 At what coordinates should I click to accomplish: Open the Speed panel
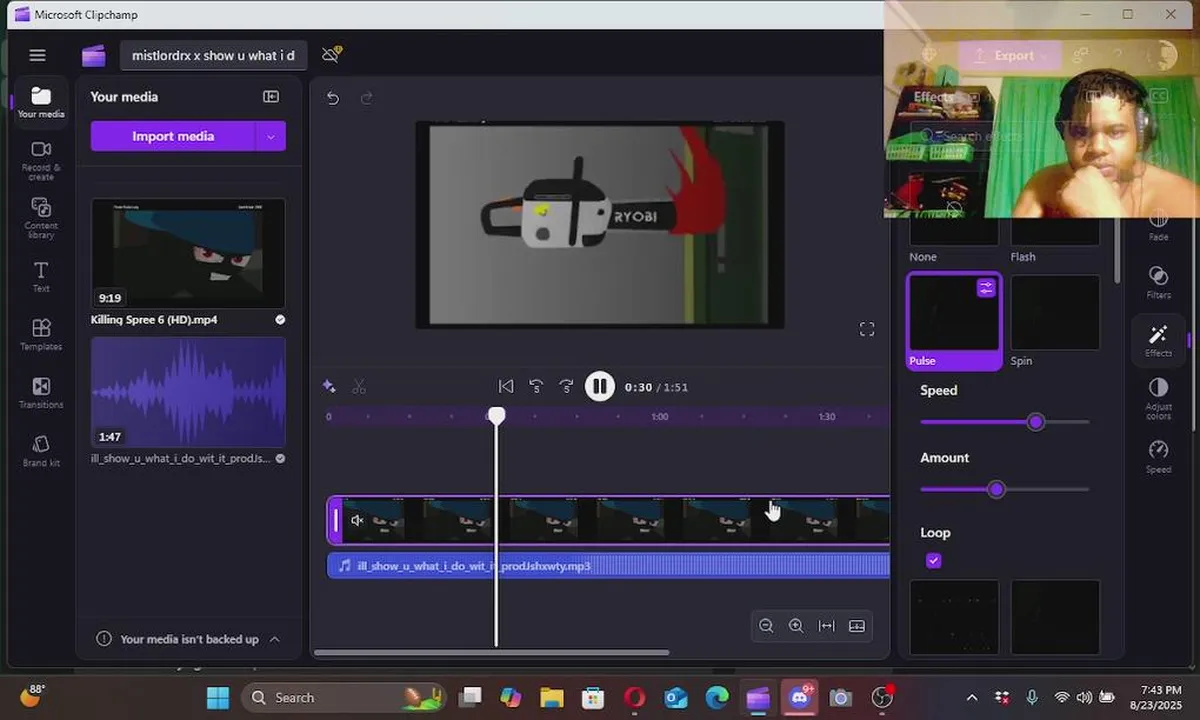click(x=1159, y=456)
